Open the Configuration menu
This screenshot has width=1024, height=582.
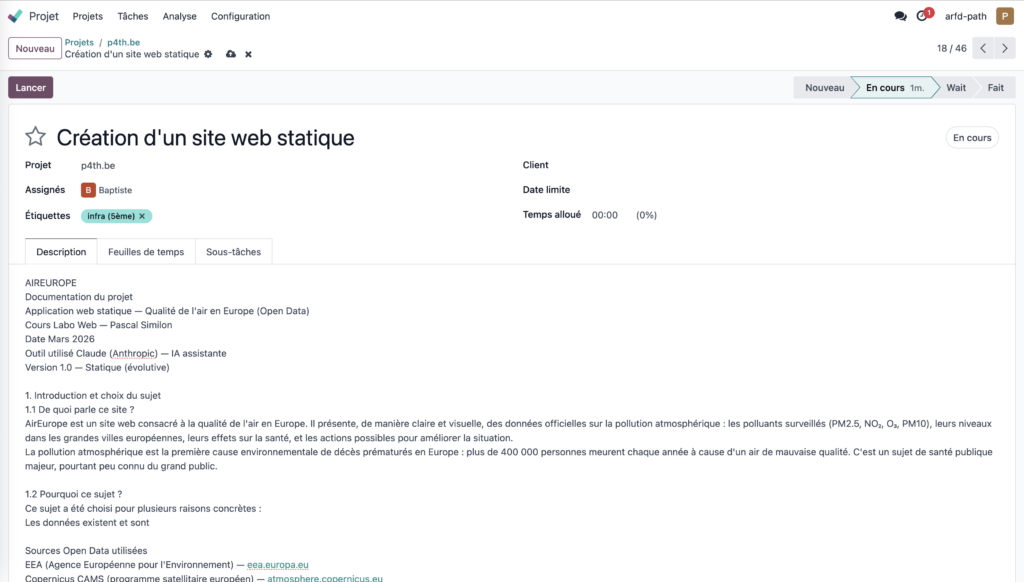[x=240, y=16]
